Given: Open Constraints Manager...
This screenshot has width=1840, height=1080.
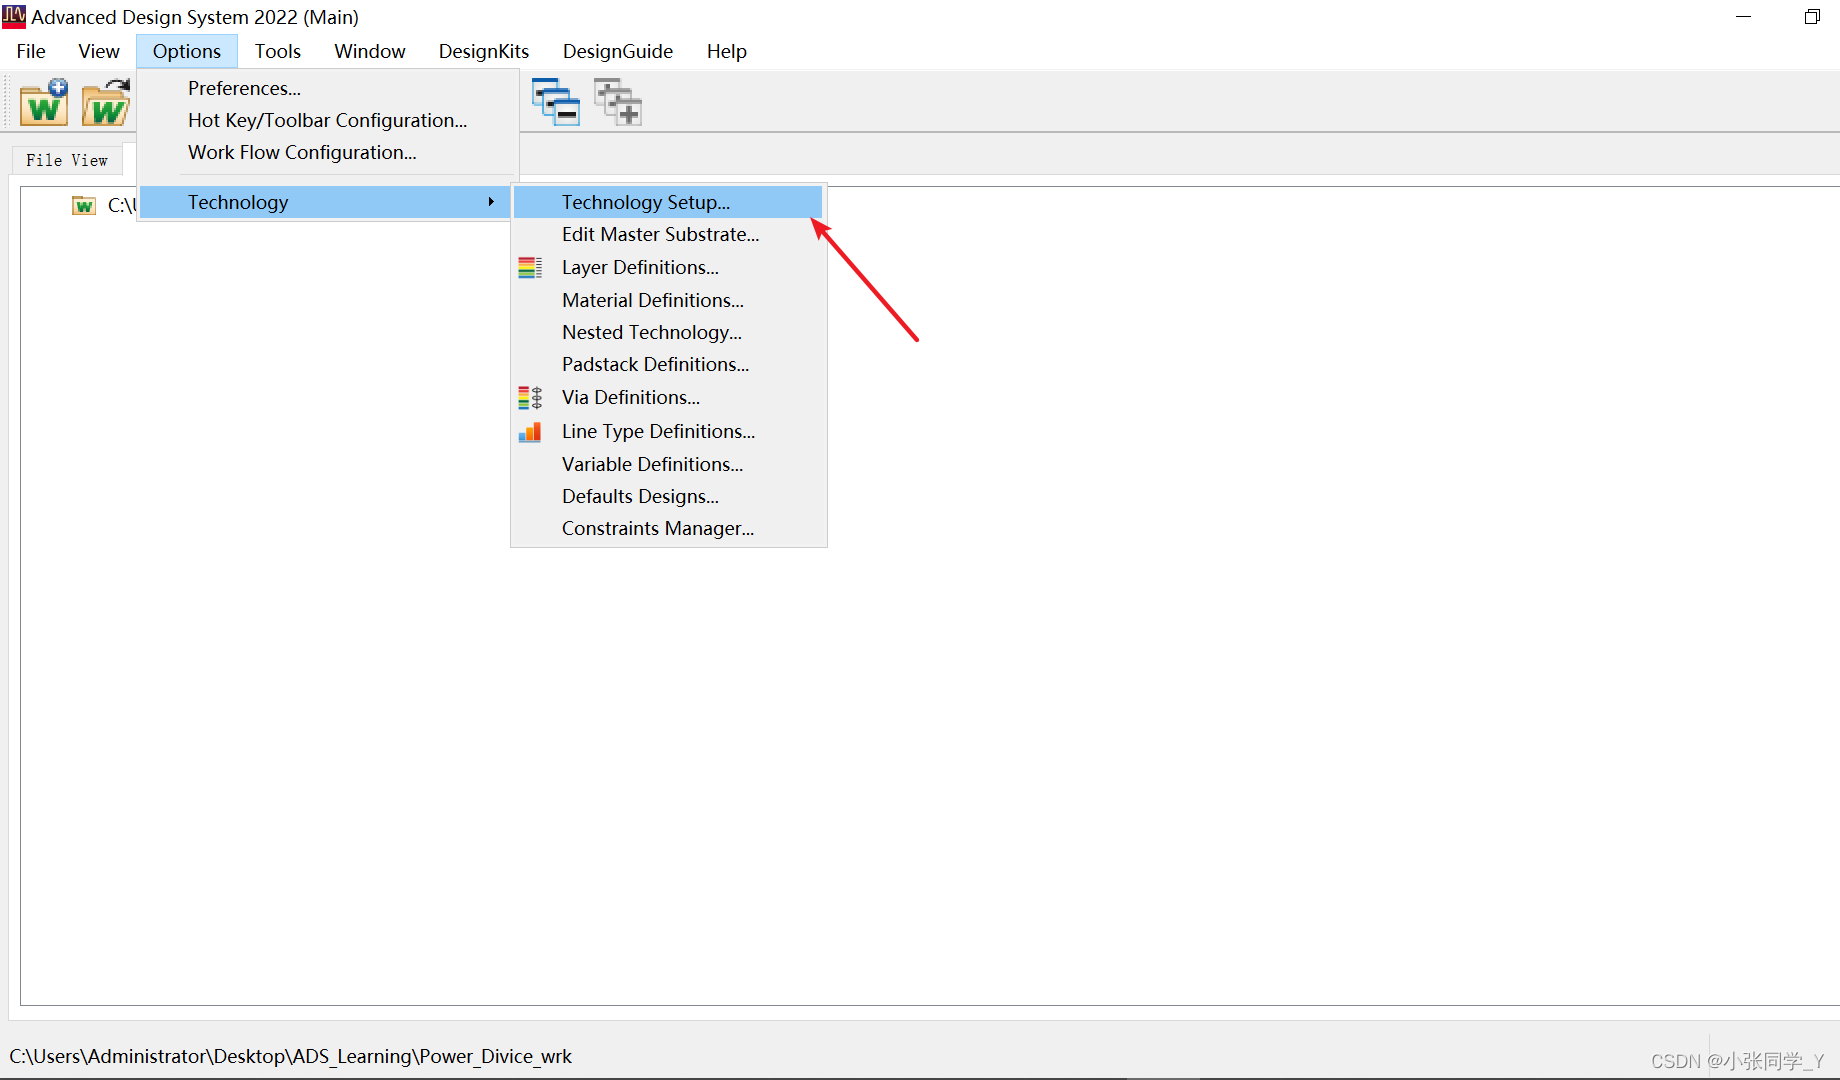Looking at the screenshot, I should pos(668,528).
